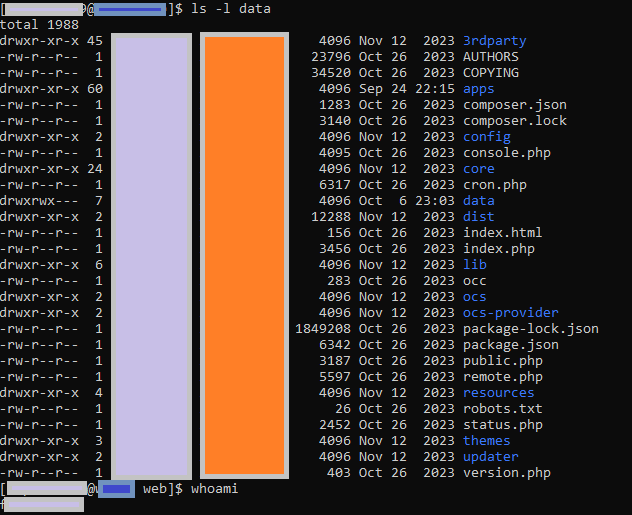Screen dimensions: 632x515
Task: Click the version.php file name
Action: coord(506,473)
